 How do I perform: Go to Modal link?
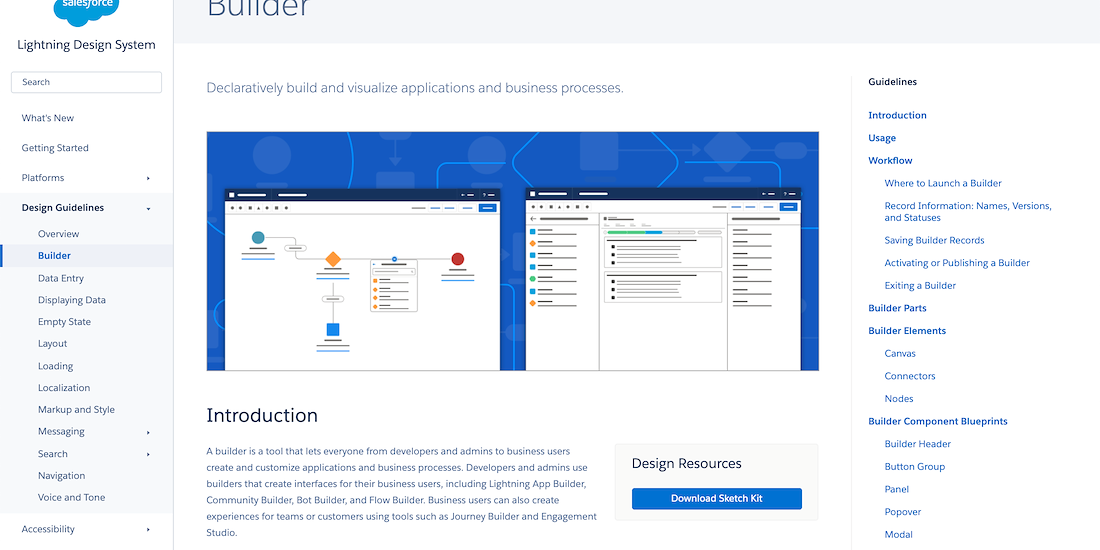coord(899,535)
